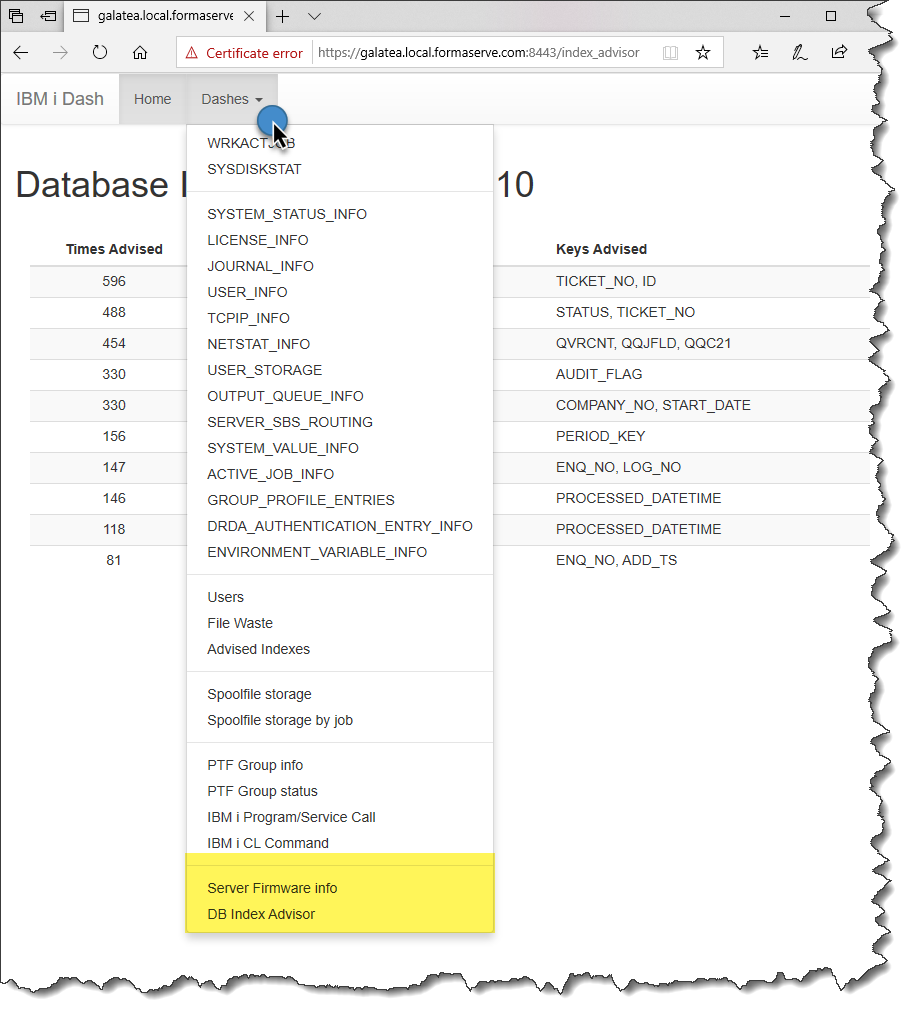Open the Home navigation link
The height and width of the screenshot is (1016, 915).
[153, 99]
